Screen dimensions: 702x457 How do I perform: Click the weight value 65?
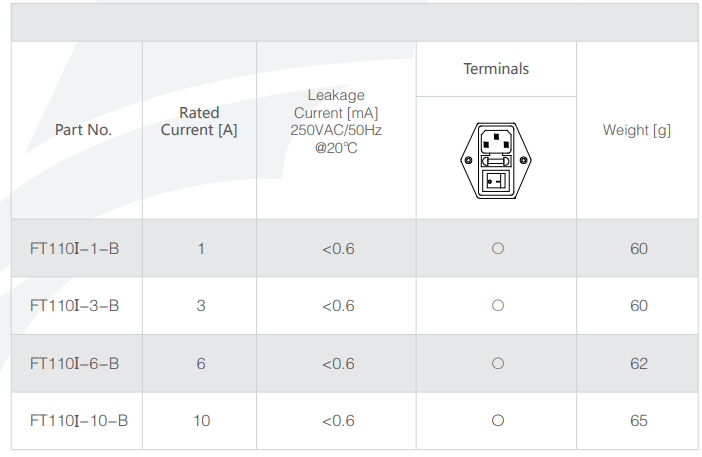pyautogui.click(x=639, y=421)
